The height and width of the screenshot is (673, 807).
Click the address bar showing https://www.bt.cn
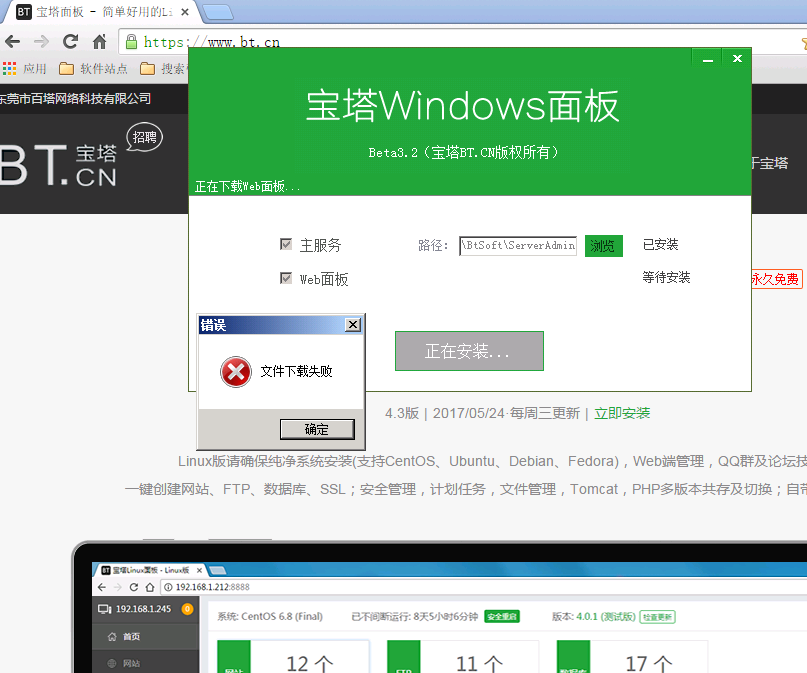coord(463,42)
